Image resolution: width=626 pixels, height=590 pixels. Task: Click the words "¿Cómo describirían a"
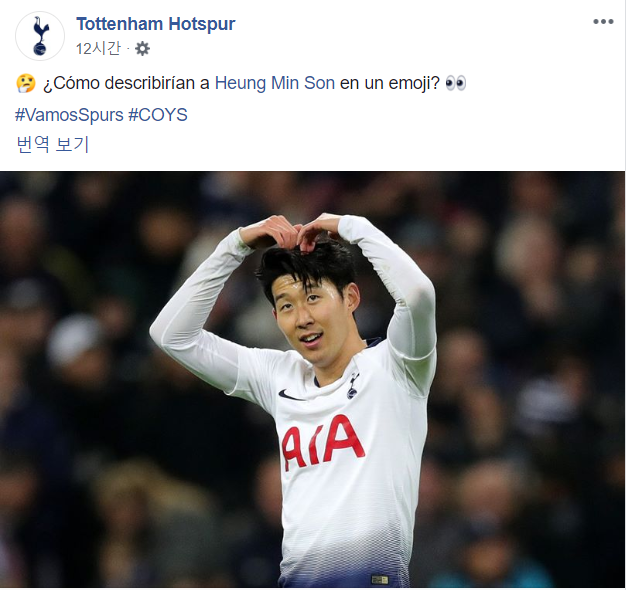click(126, 83)
